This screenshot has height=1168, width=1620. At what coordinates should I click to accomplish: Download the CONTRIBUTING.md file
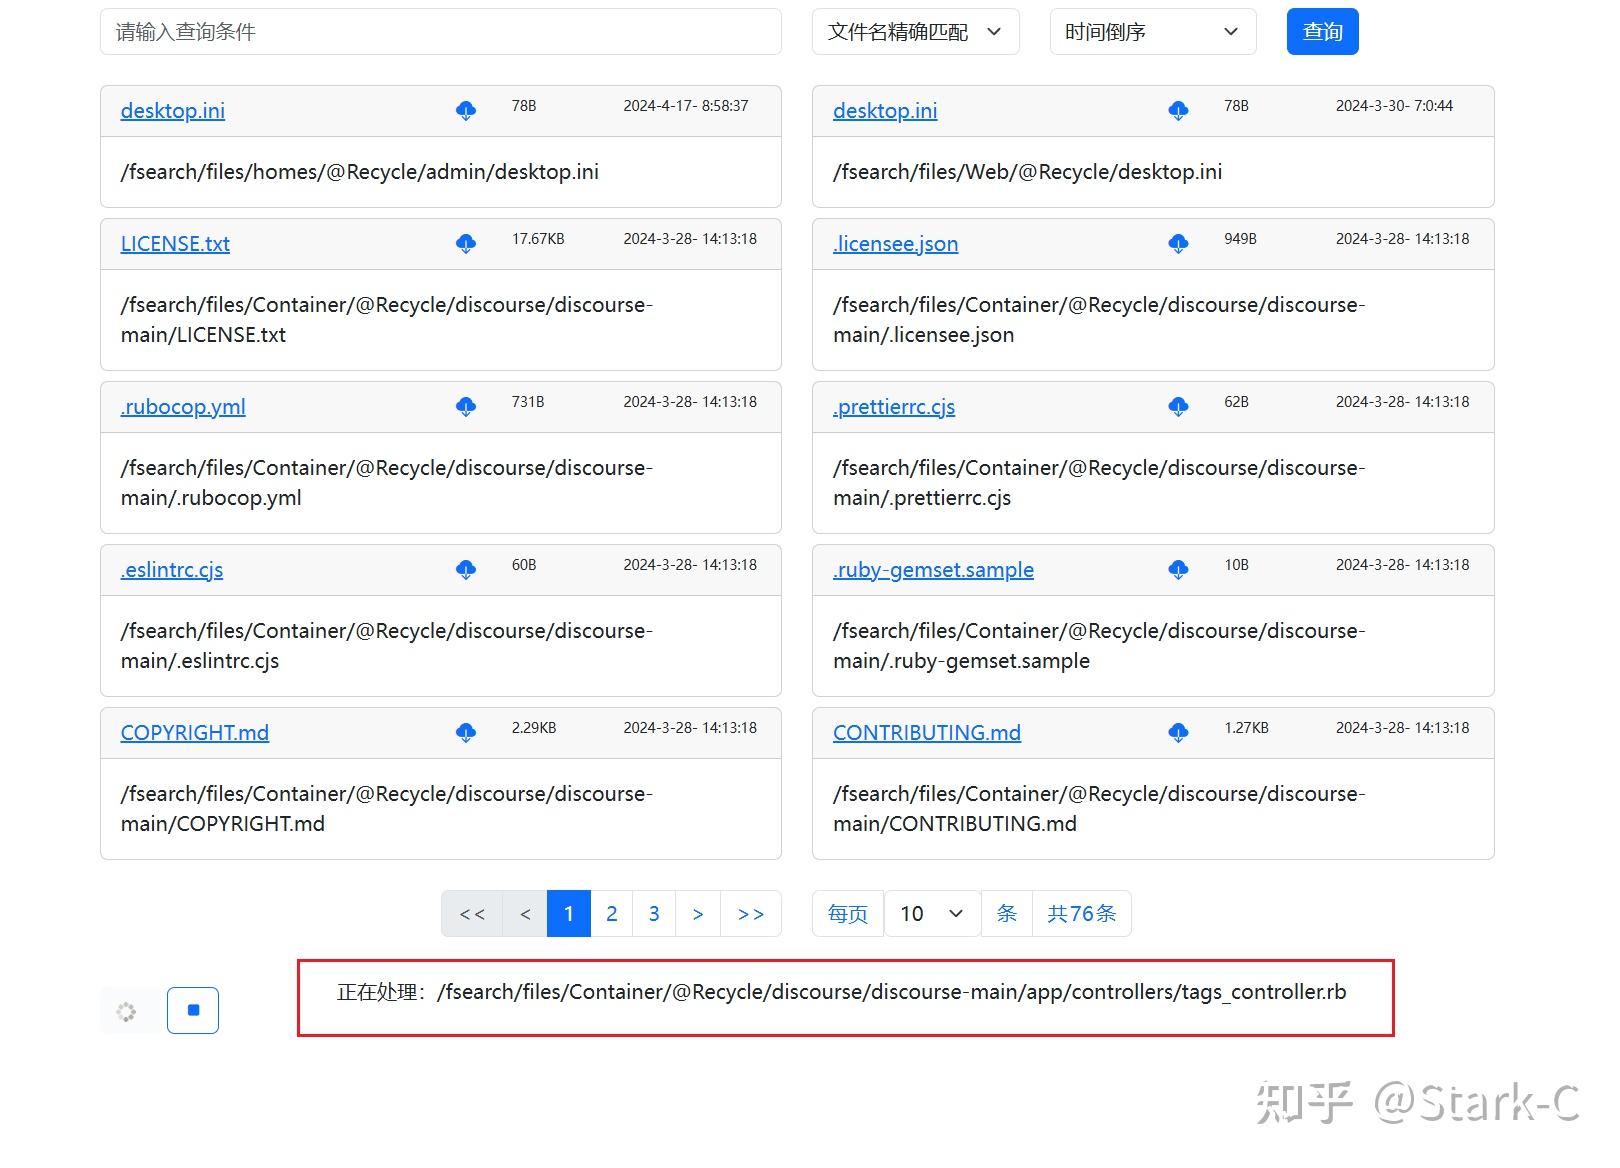[x=1178, y=733]
